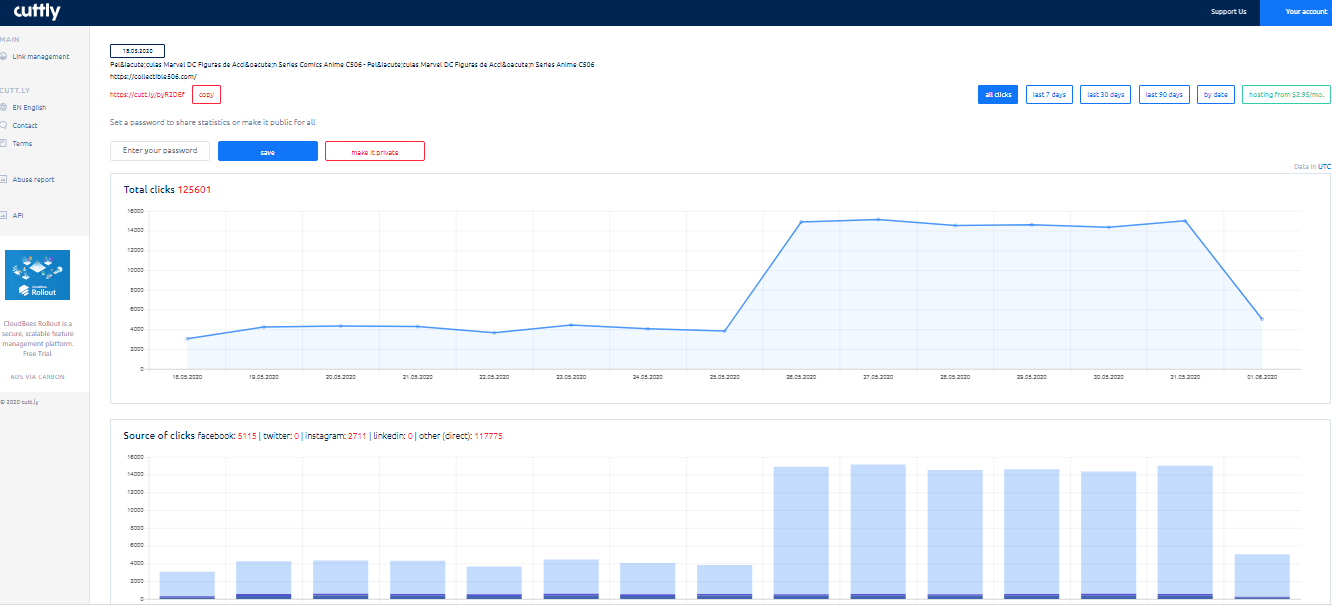The height and width of the screenshot is (611, 1332).
Task: Click the 27.05.2020 peak point on line chart
Action: click(878, 219)
